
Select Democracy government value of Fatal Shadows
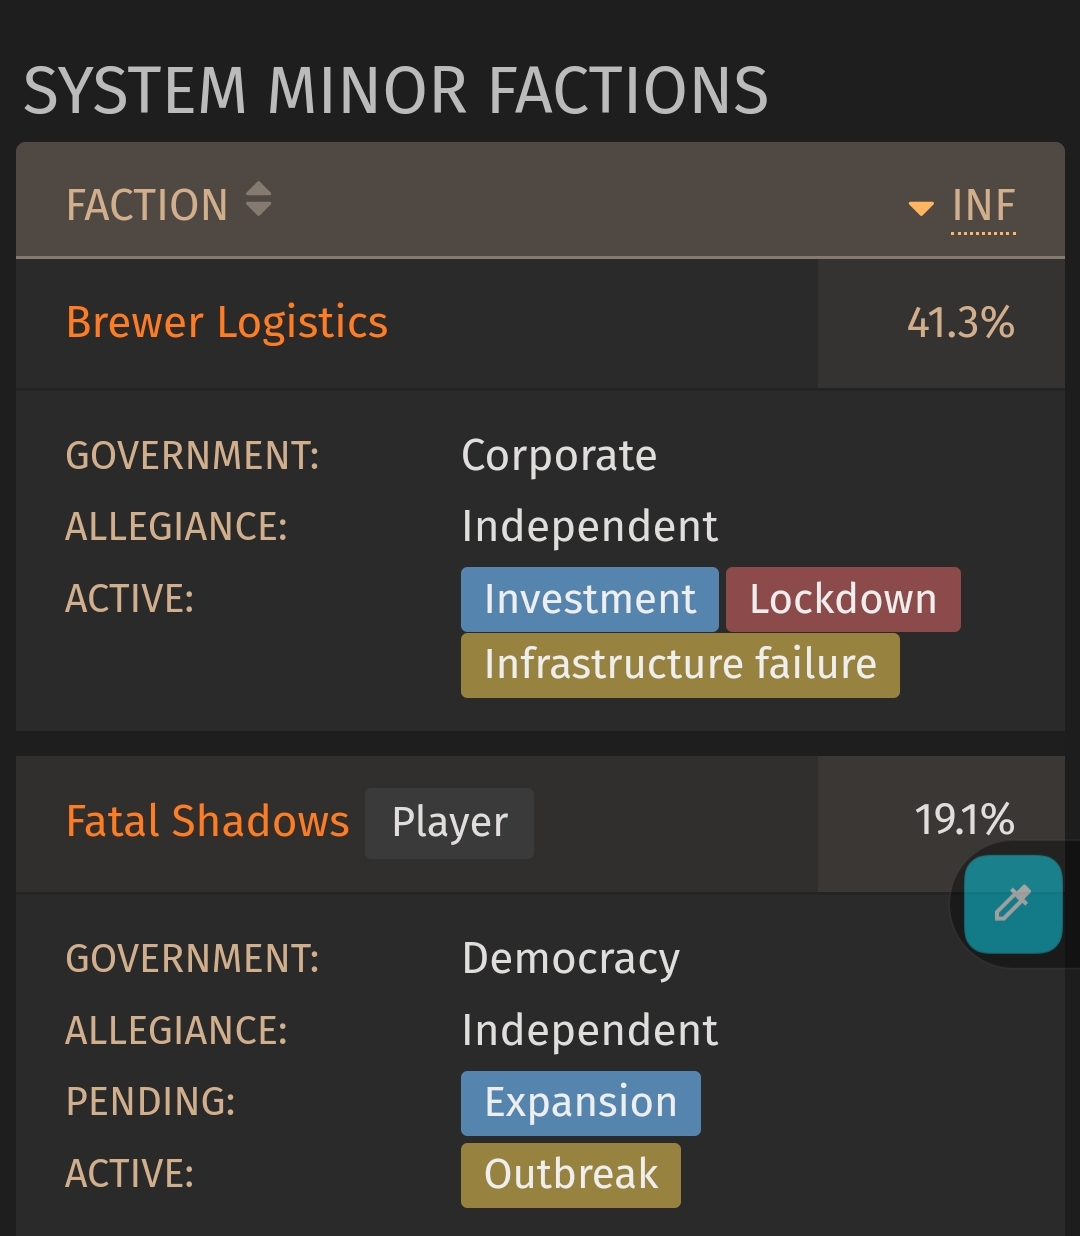[571, 959]
